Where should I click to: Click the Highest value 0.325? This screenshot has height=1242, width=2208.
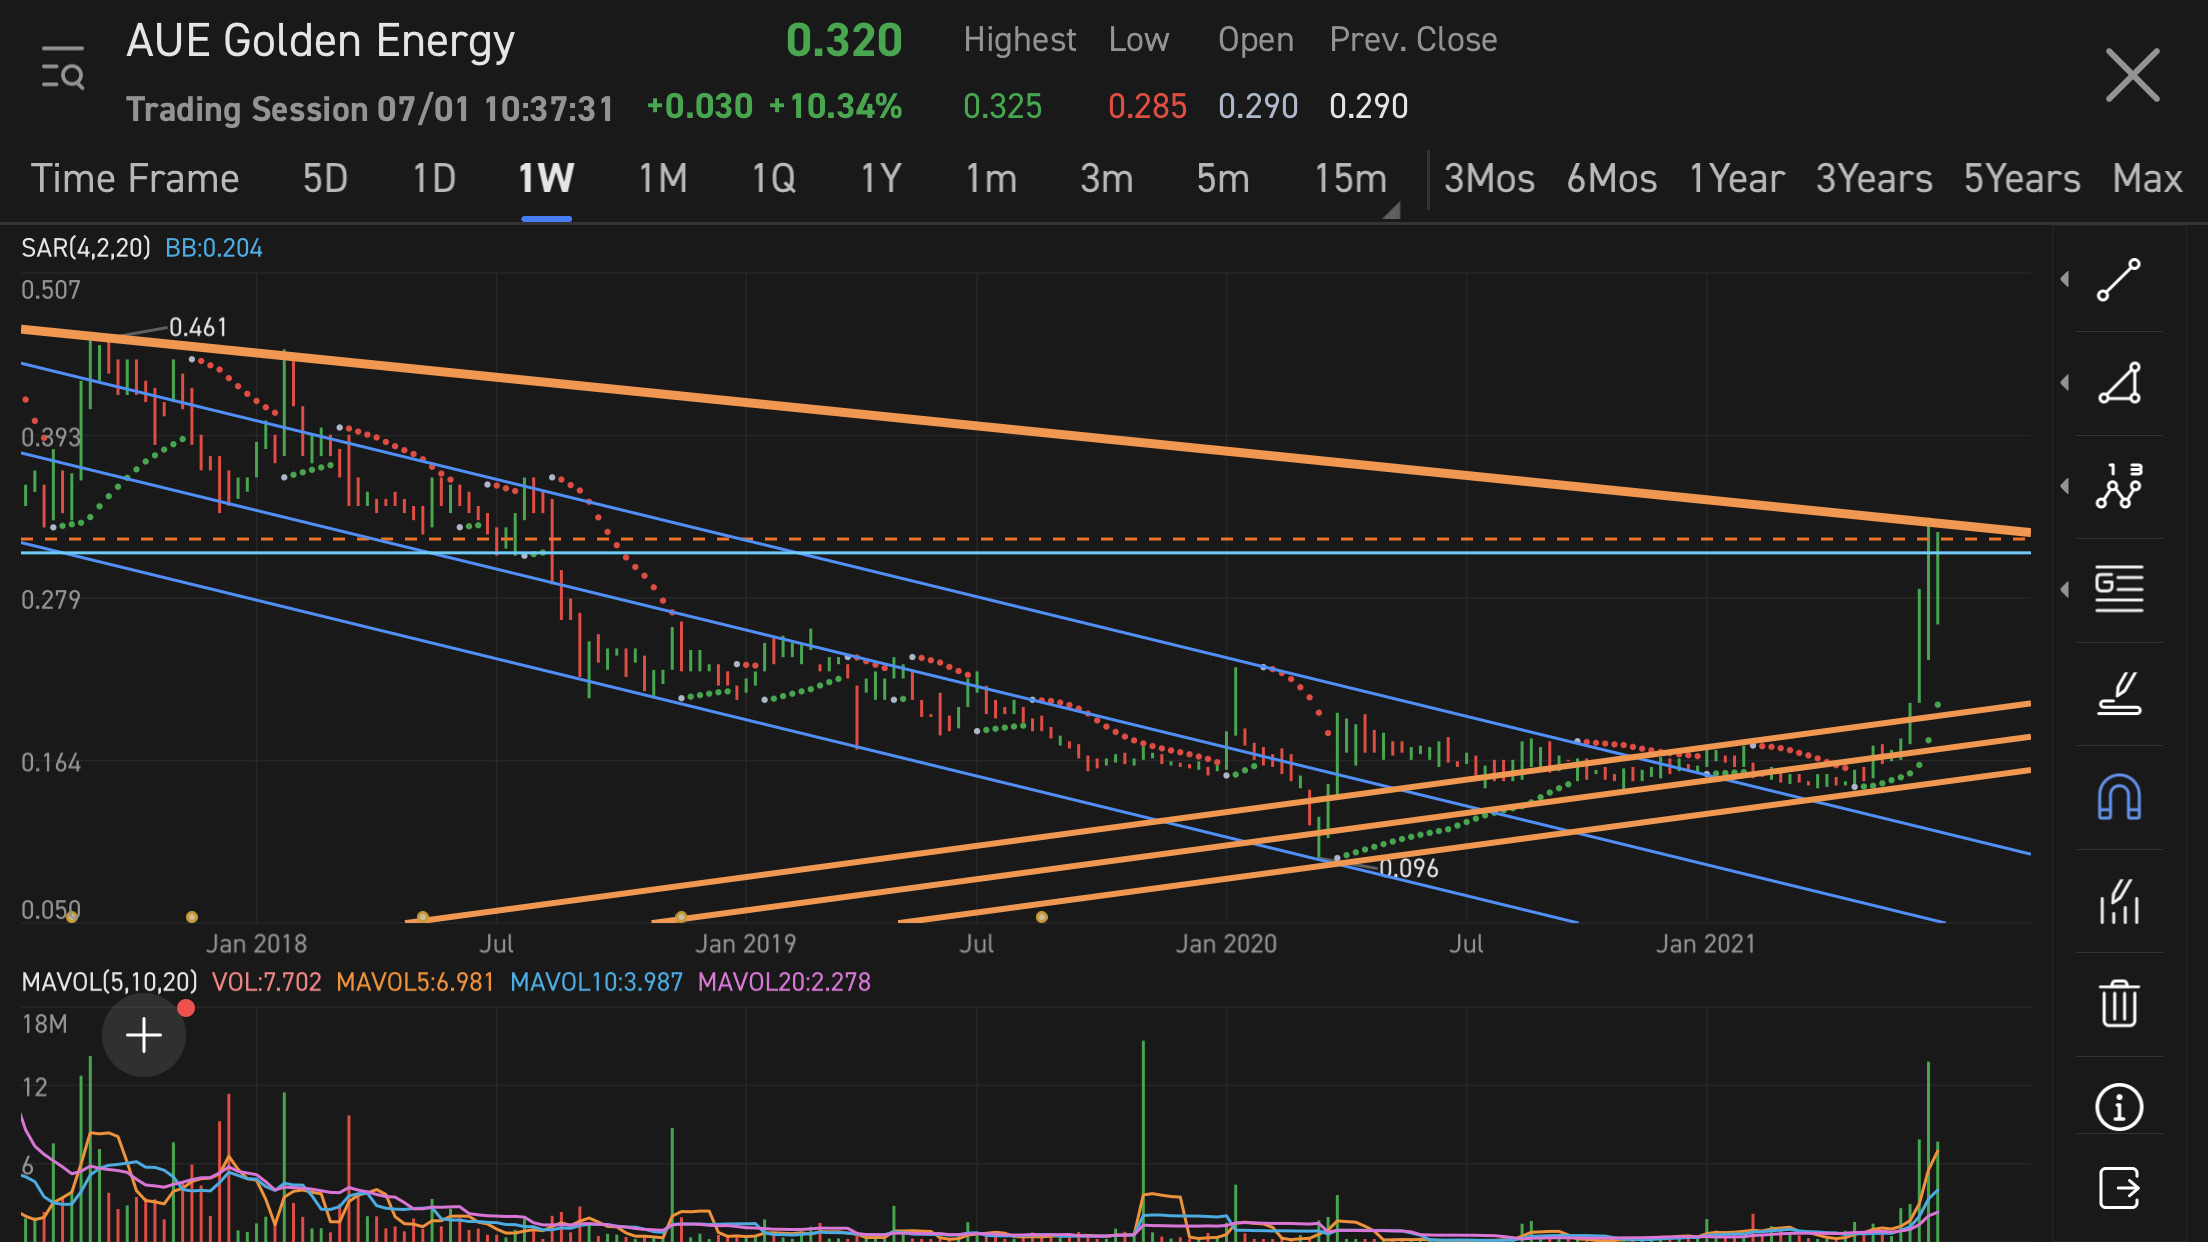(1002, 106)
